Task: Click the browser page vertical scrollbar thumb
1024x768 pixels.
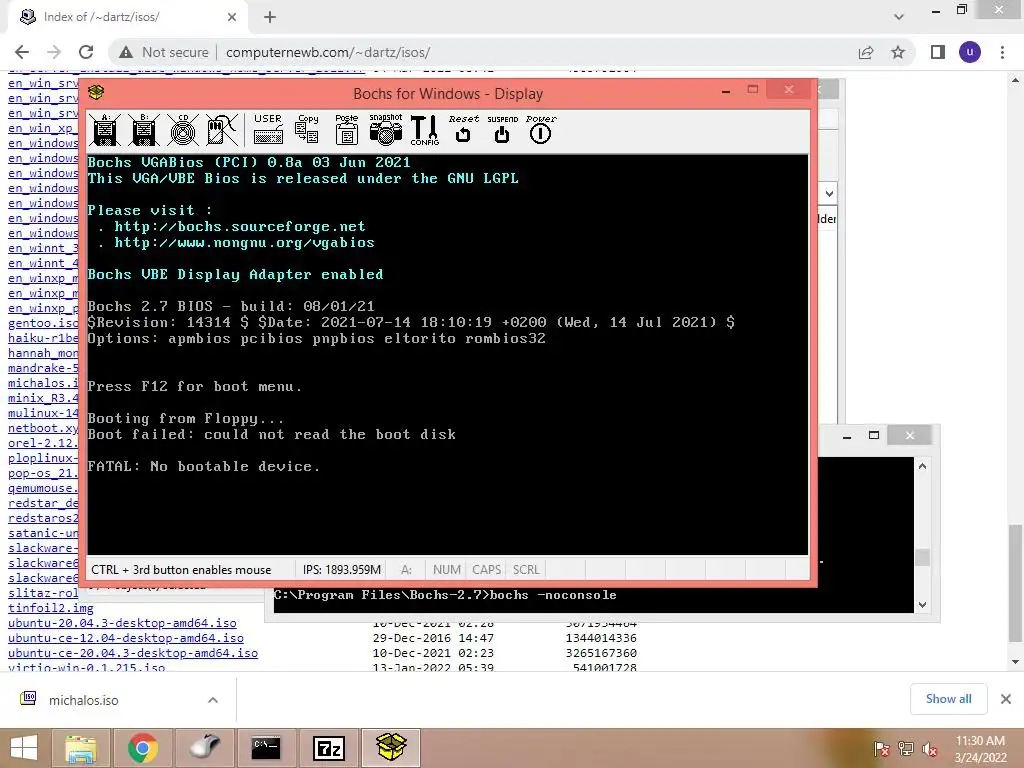Action: point(1015,583)
